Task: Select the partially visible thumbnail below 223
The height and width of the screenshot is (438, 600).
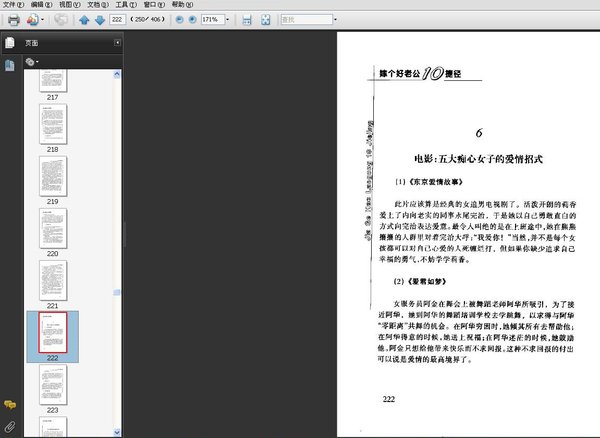Action: 53,427
